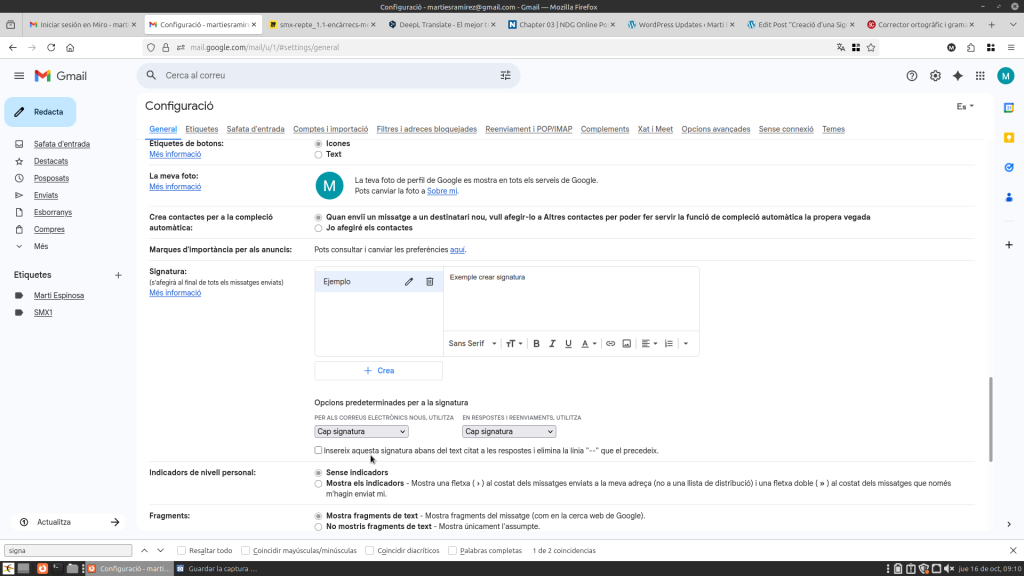Open Gmail settings gear icon
Viewport: 1024px width, 576px height.
pyautogui.click(x=935, y=76)
